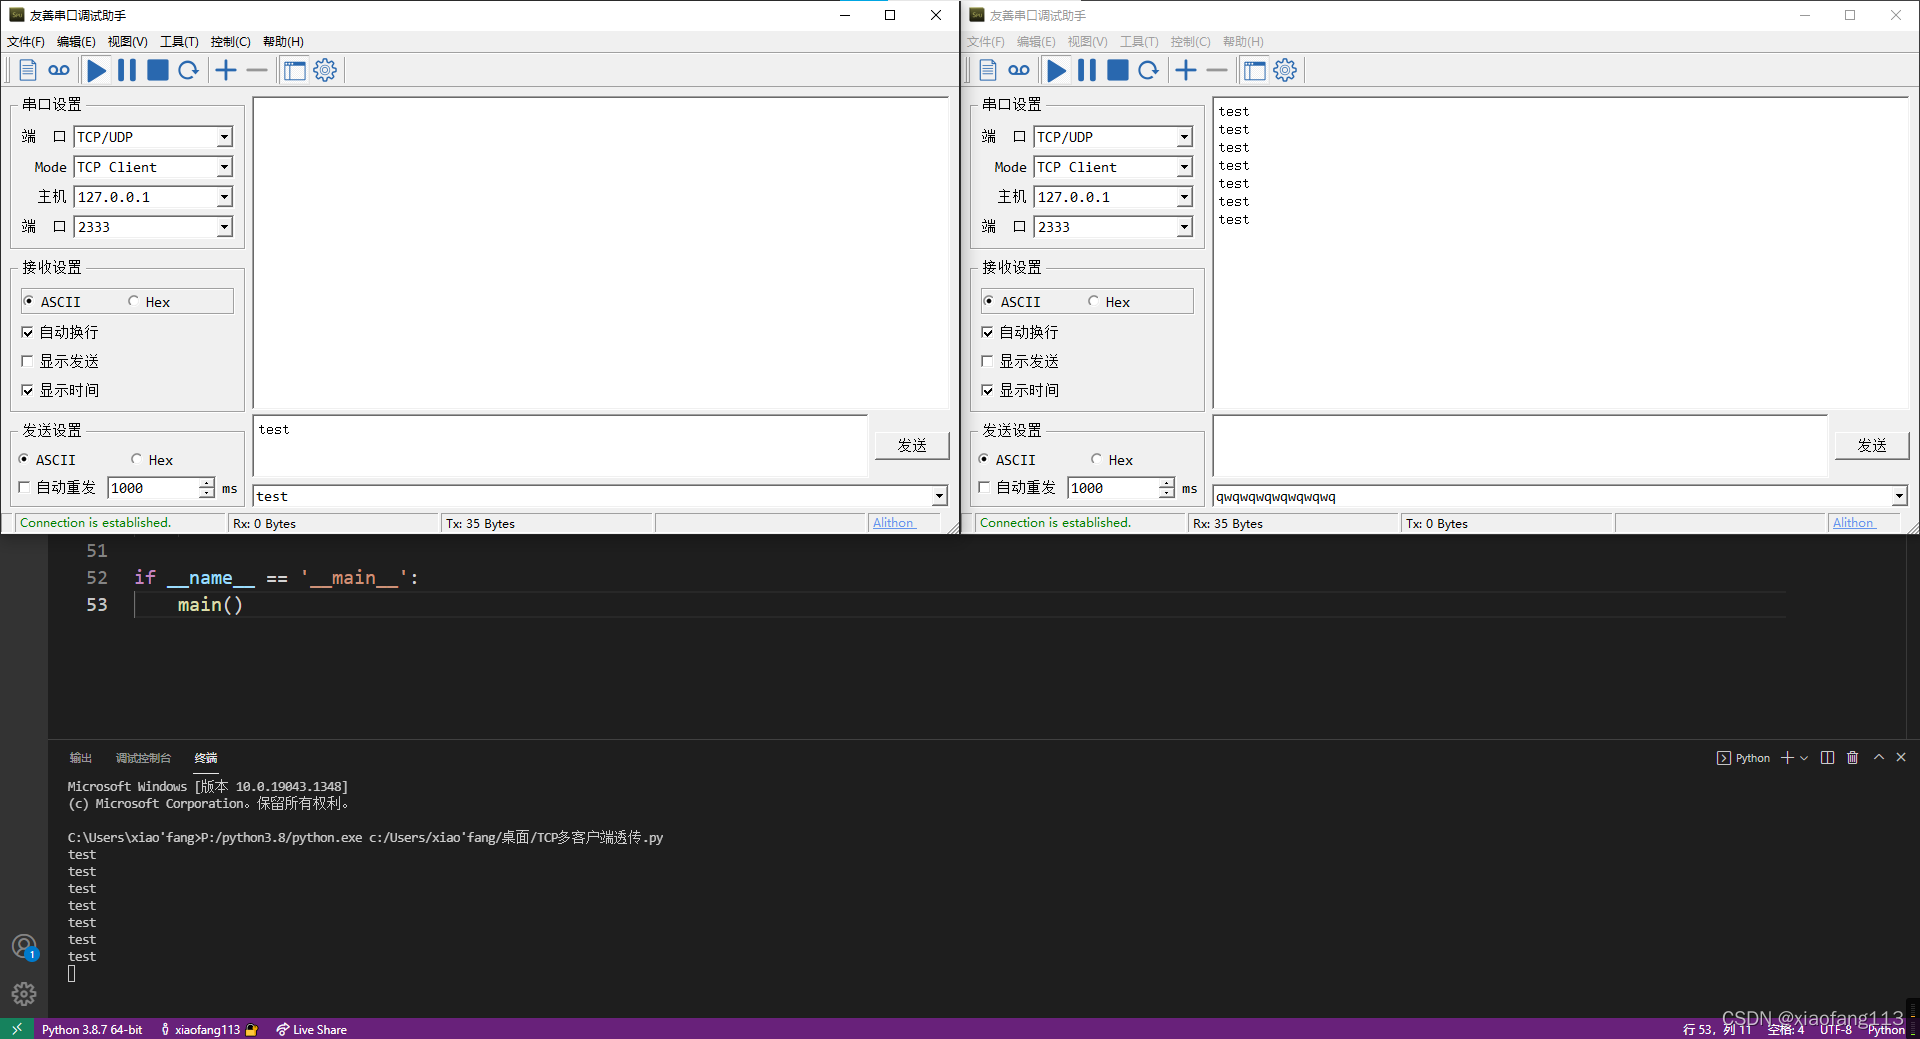Open settings gear in left window toolbar

(325, 70)
